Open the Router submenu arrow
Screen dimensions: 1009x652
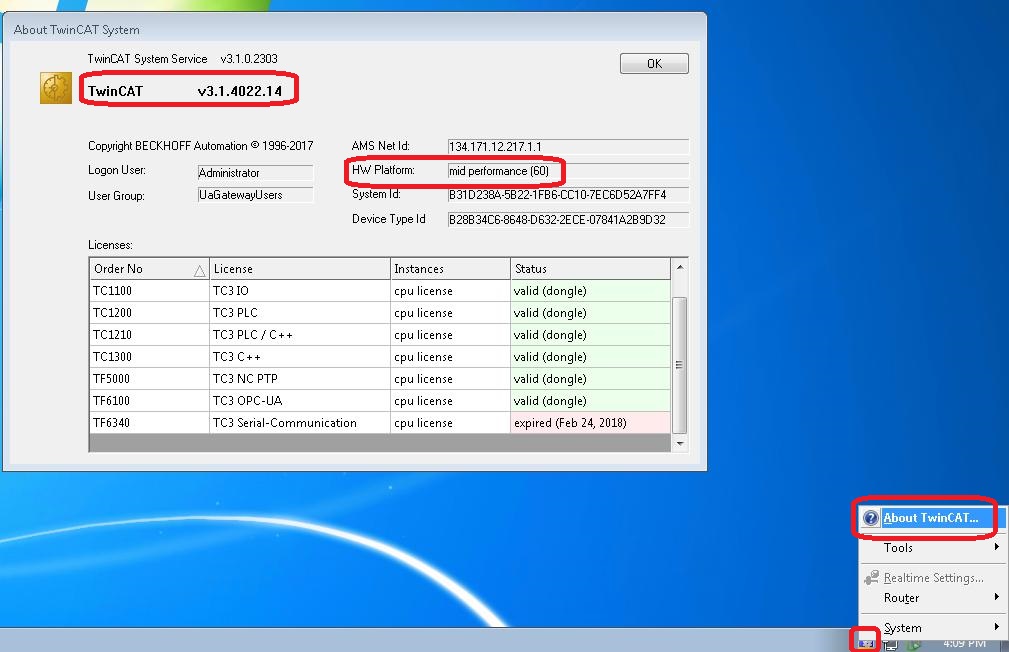click(x=996, y=598)
